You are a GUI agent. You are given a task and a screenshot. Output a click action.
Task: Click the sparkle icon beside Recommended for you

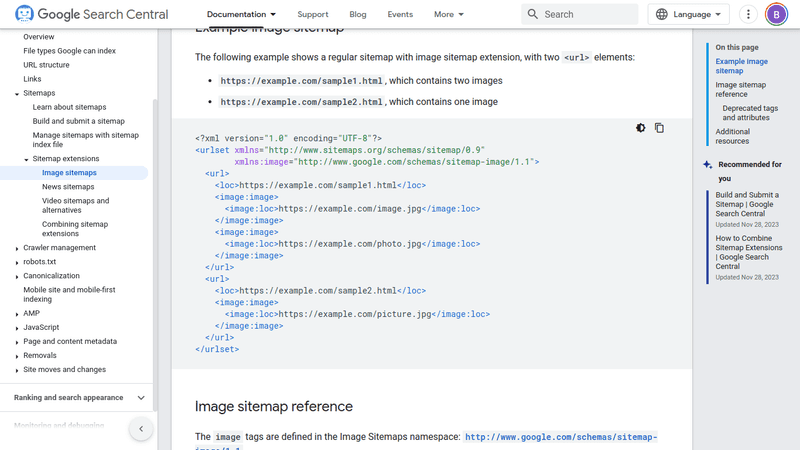click(x=708, y=165)
